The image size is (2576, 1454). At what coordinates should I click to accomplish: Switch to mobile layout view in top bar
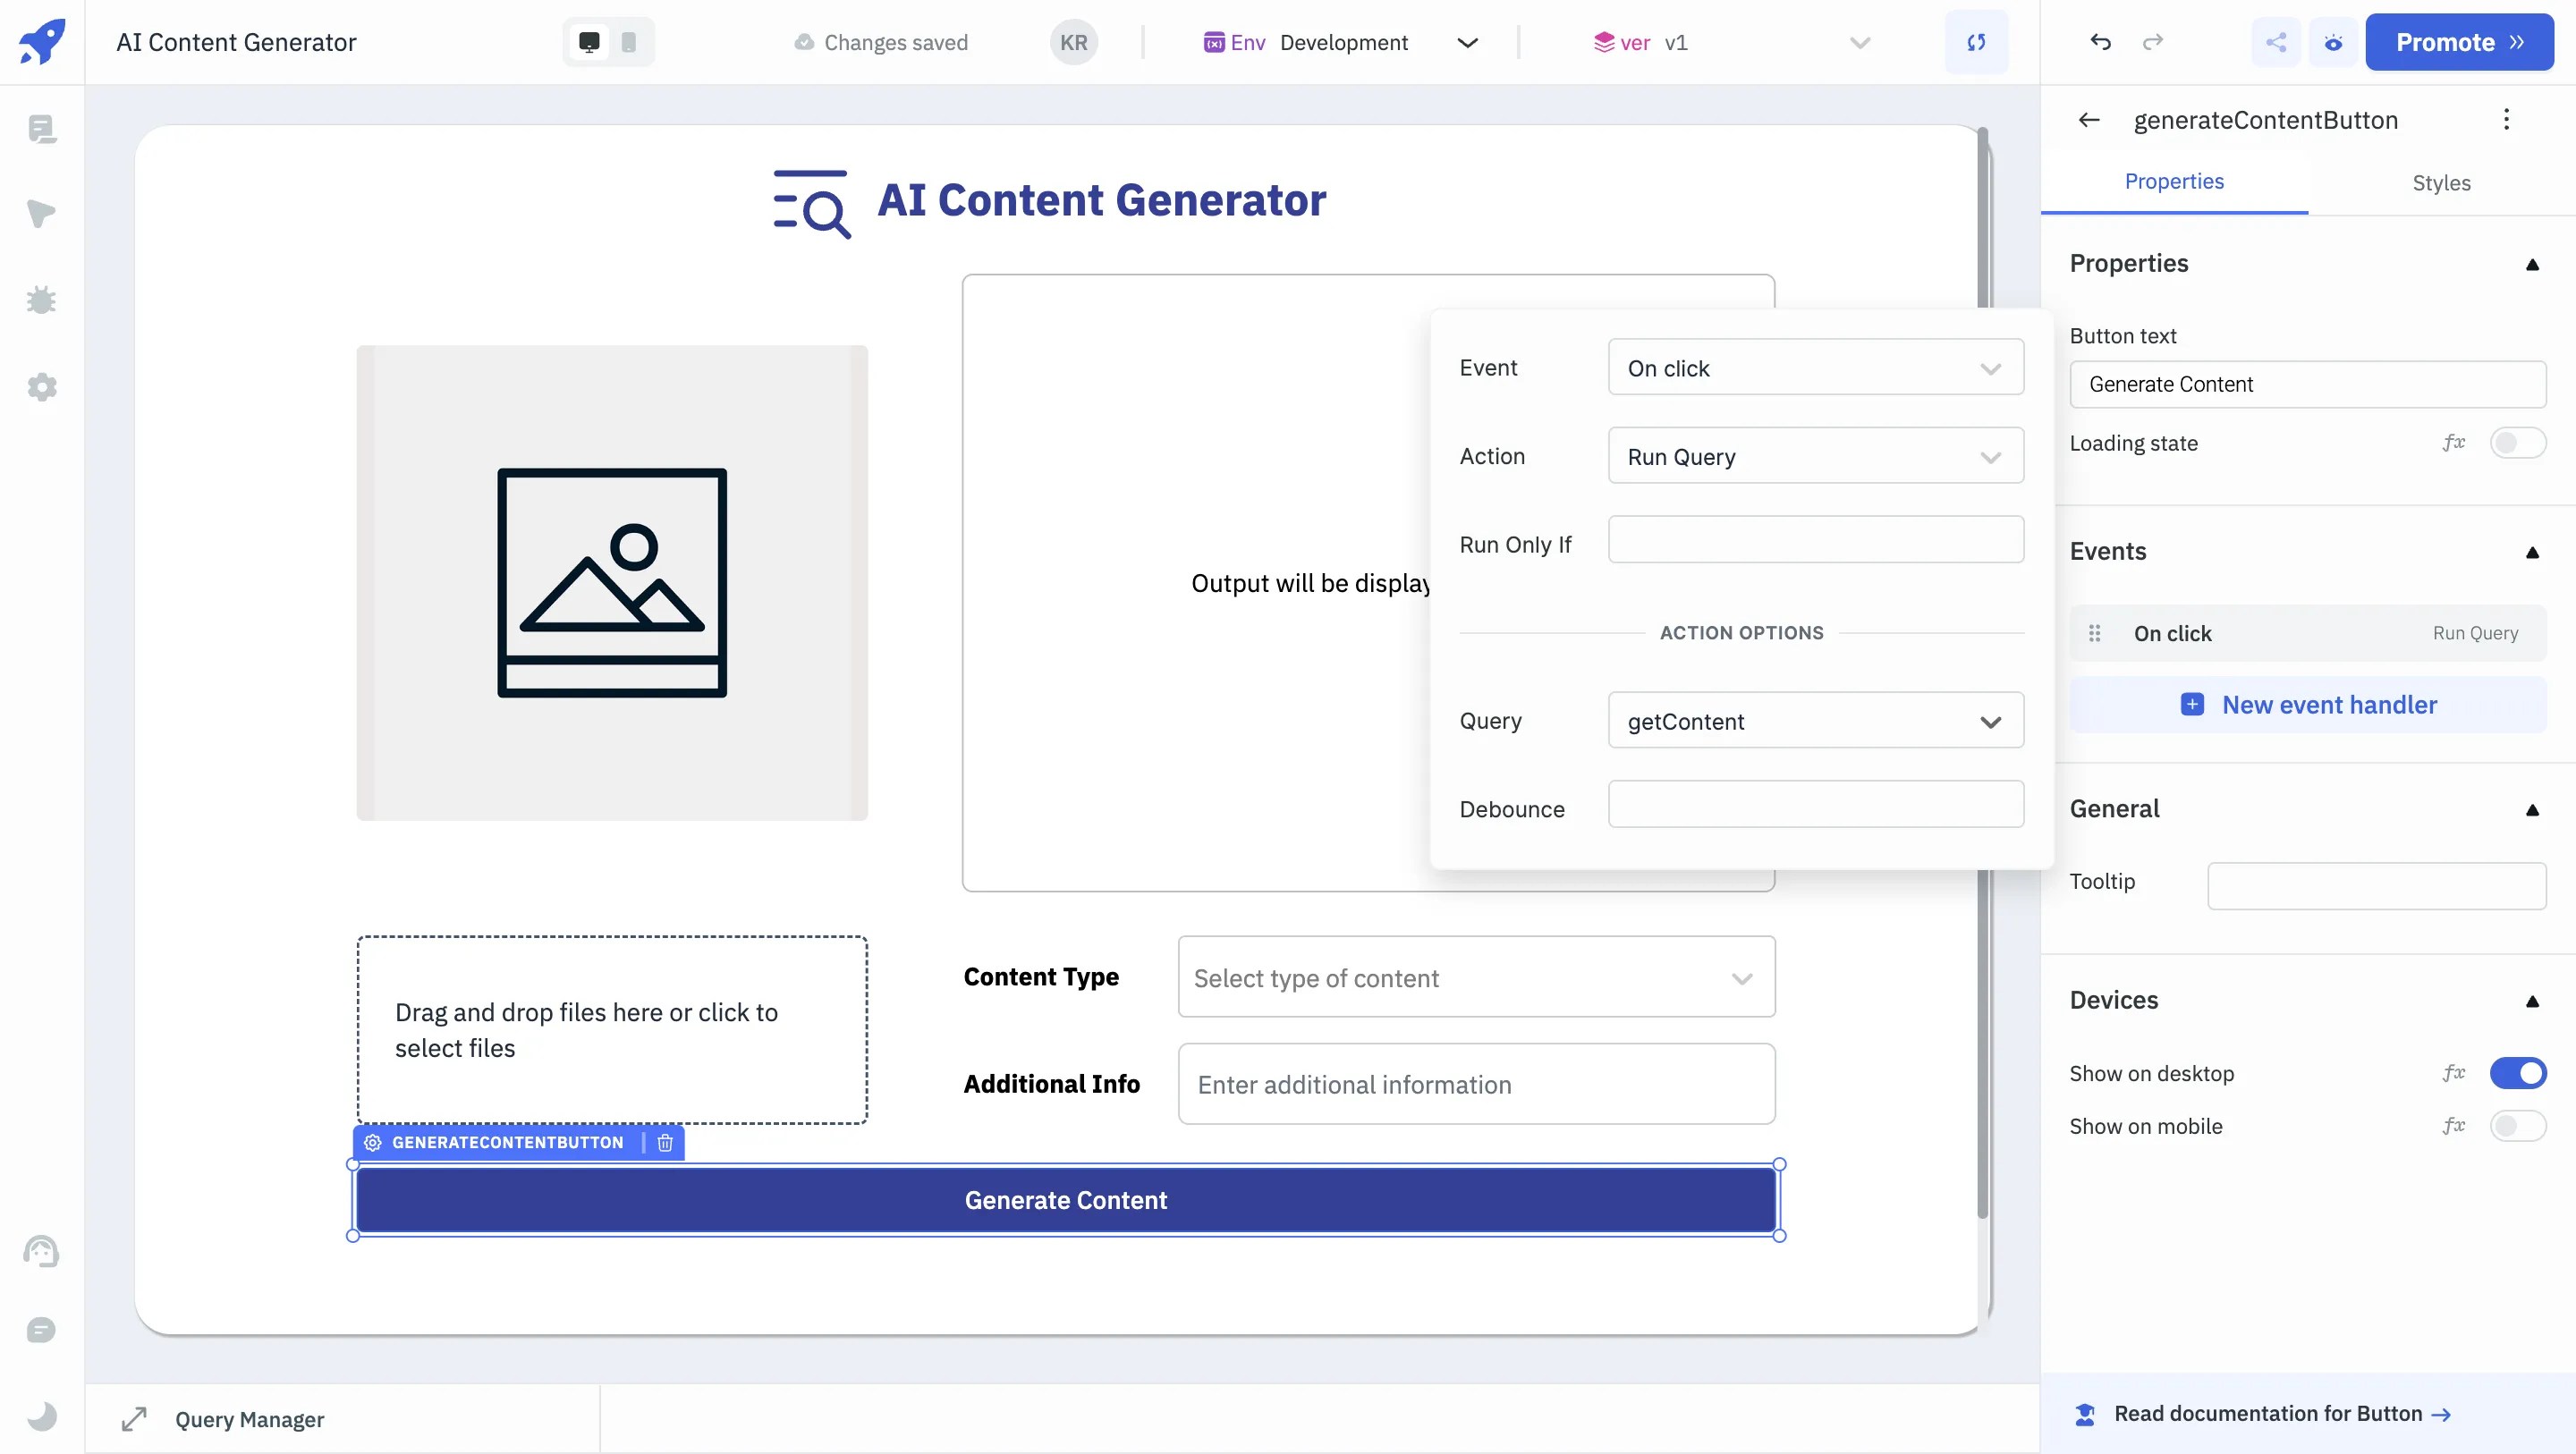628,42
